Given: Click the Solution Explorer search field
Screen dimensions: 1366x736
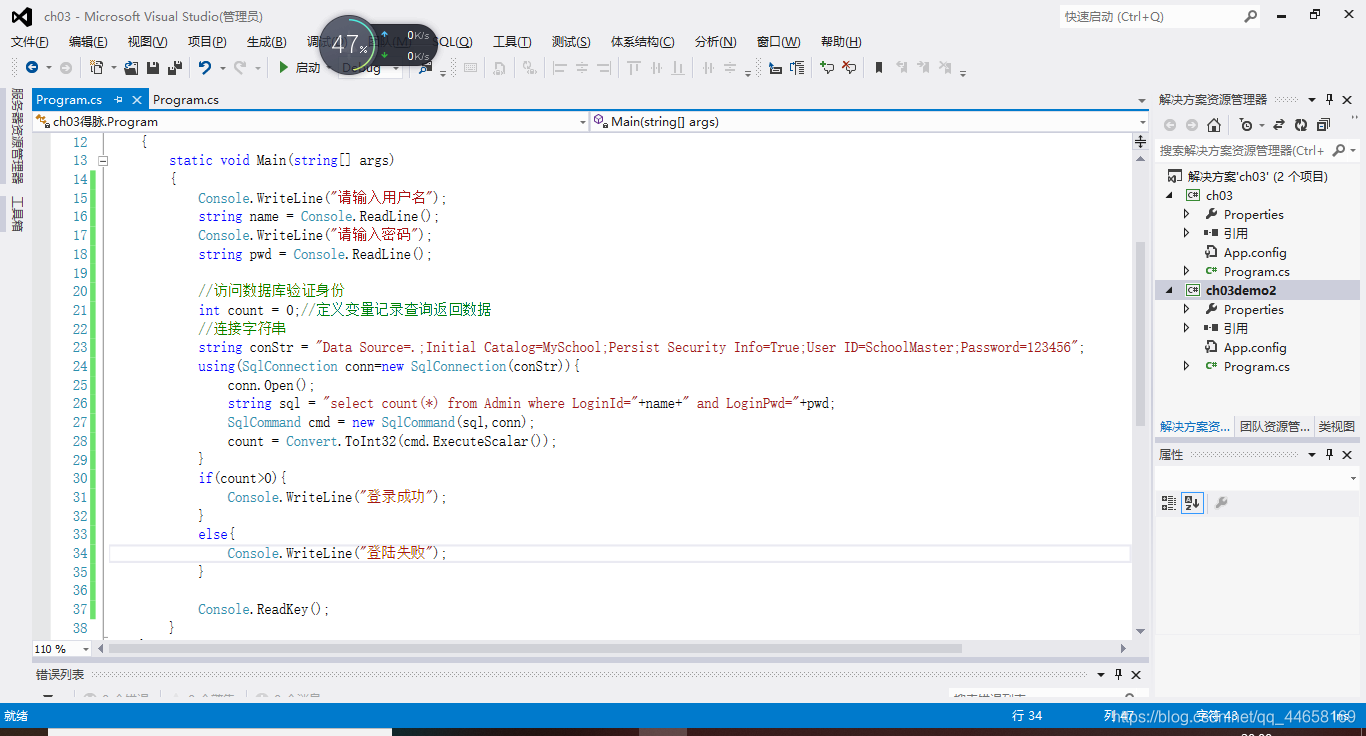Looking at the screenshot, I should tap(1243, 150).
